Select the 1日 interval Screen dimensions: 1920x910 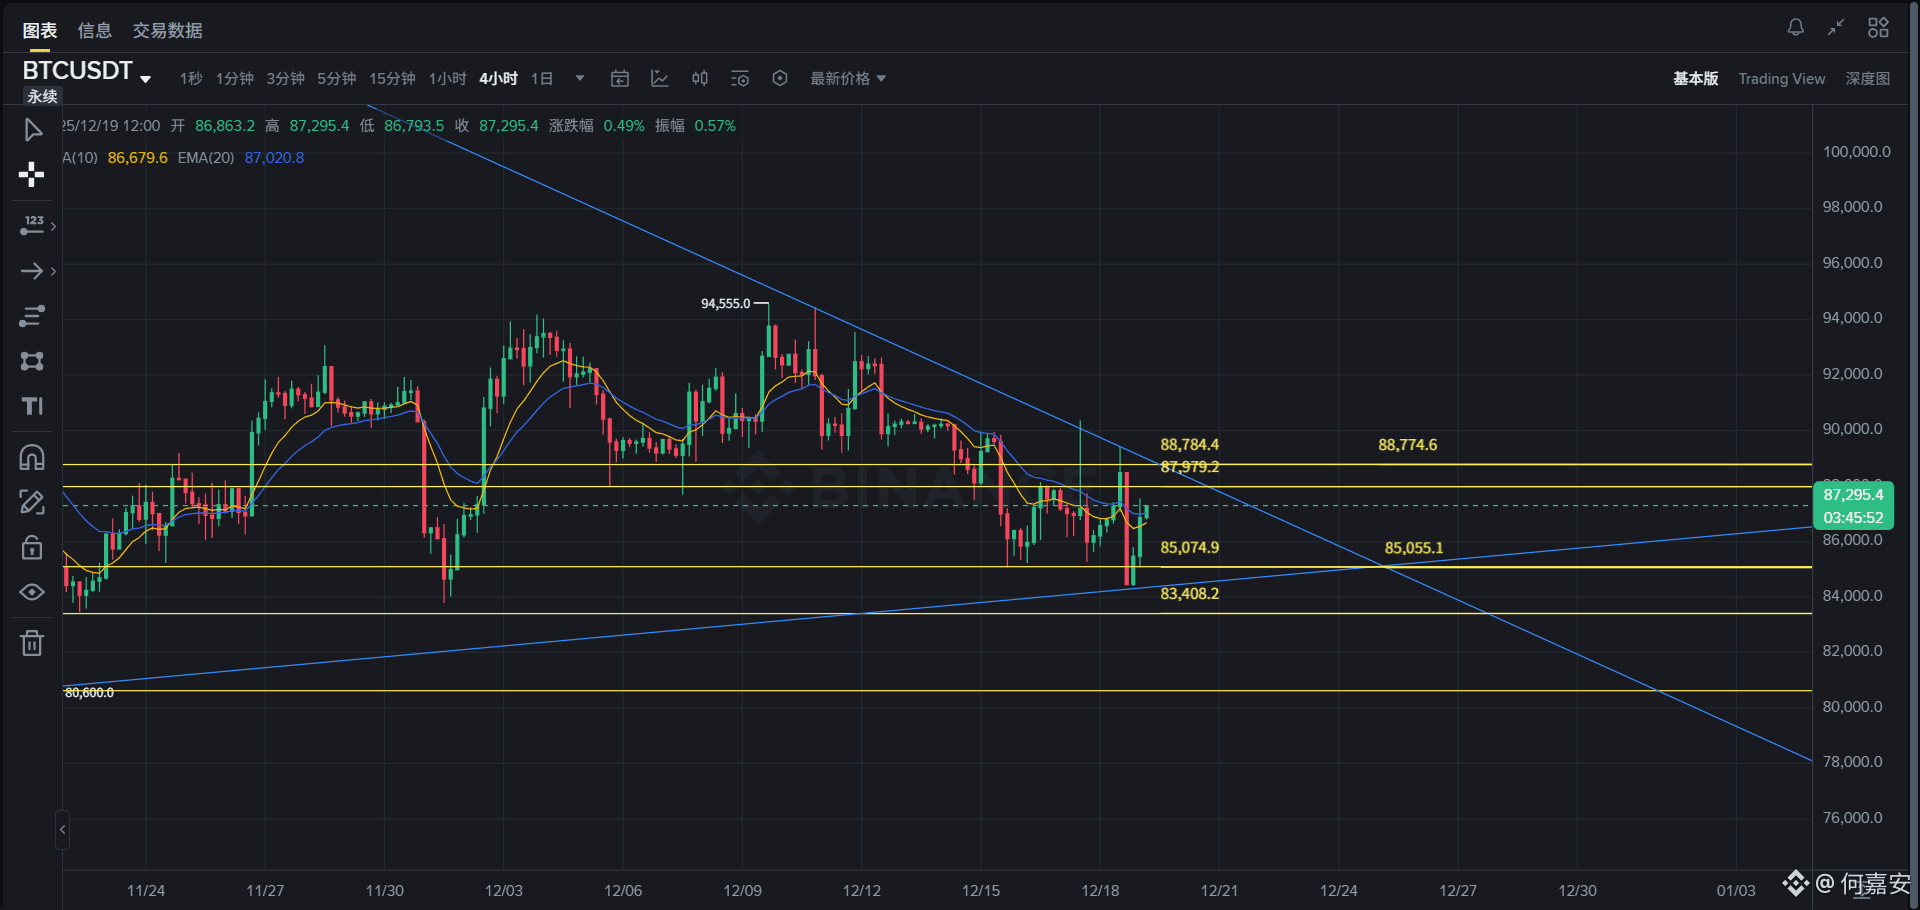click(x=542, y=78)
